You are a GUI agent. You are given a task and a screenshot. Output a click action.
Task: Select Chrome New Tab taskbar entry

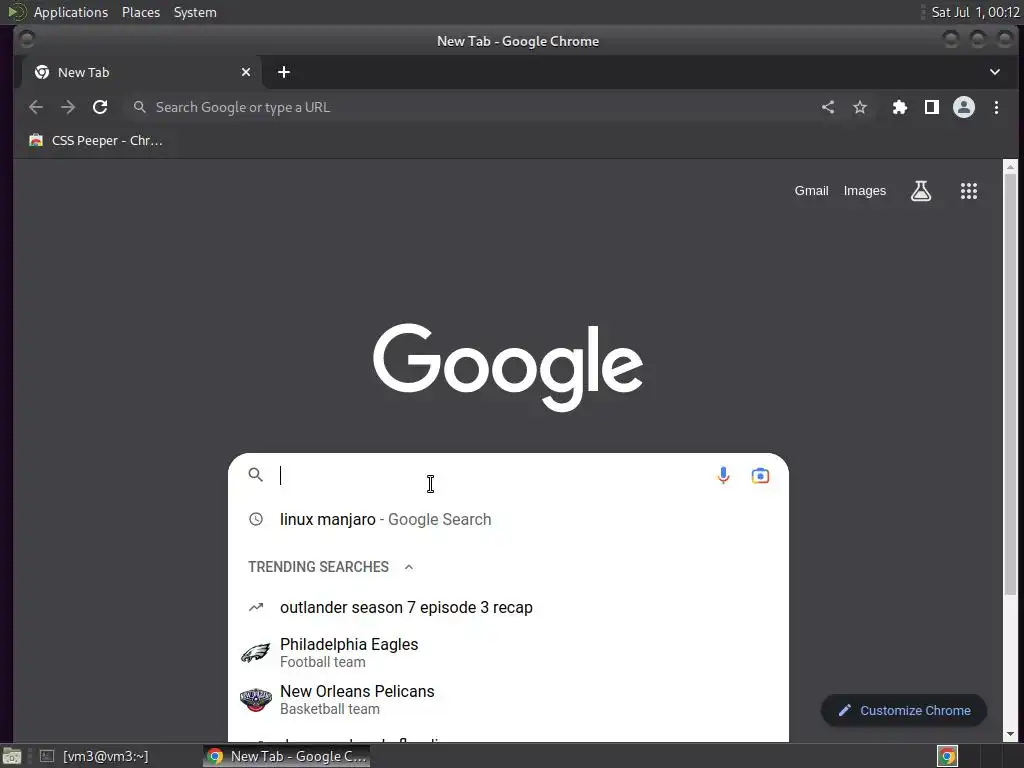[287, 756]
